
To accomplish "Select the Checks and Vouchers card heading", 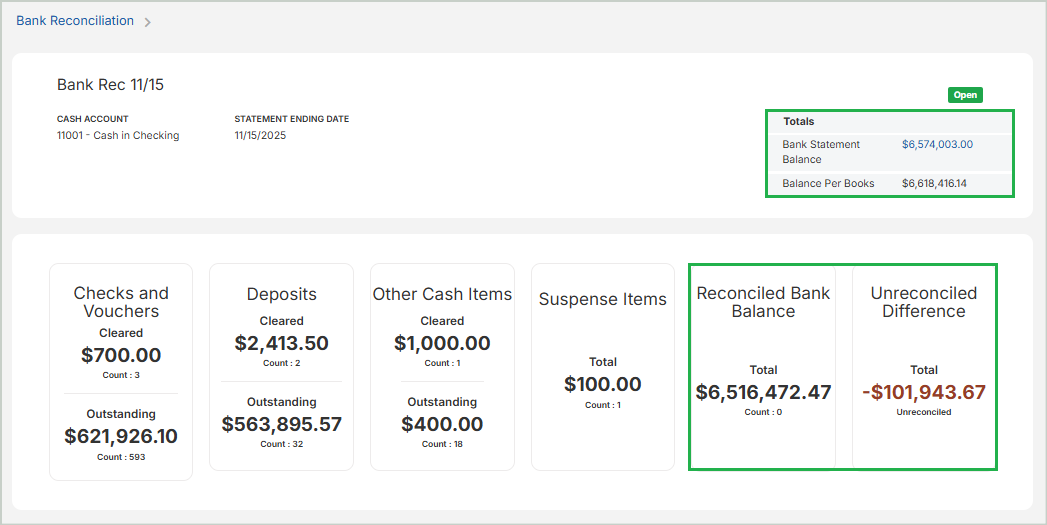I will pyautogui.click(x=121, y=302).
